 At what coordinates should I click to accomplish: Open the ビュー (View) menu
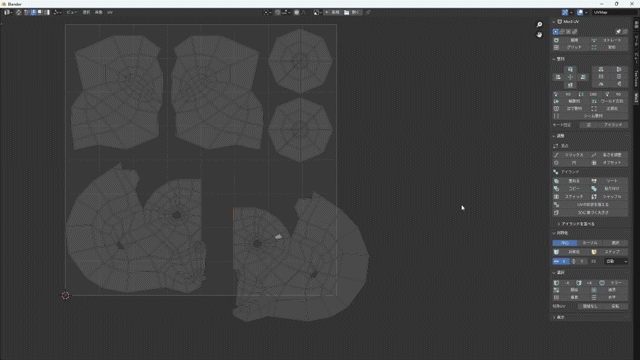pyautogui.click(x=72, y=12)
